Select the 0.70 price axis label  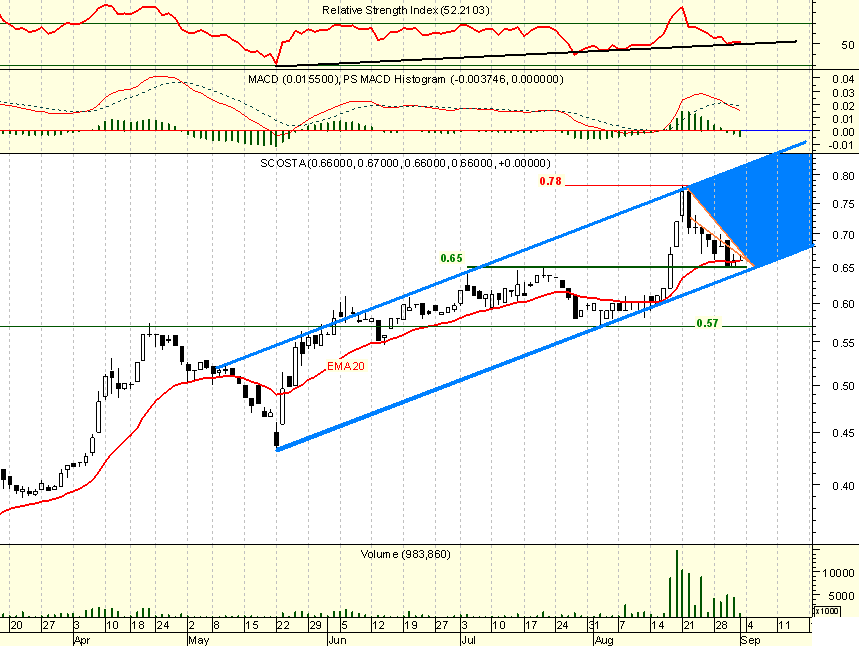click(843, 235)
